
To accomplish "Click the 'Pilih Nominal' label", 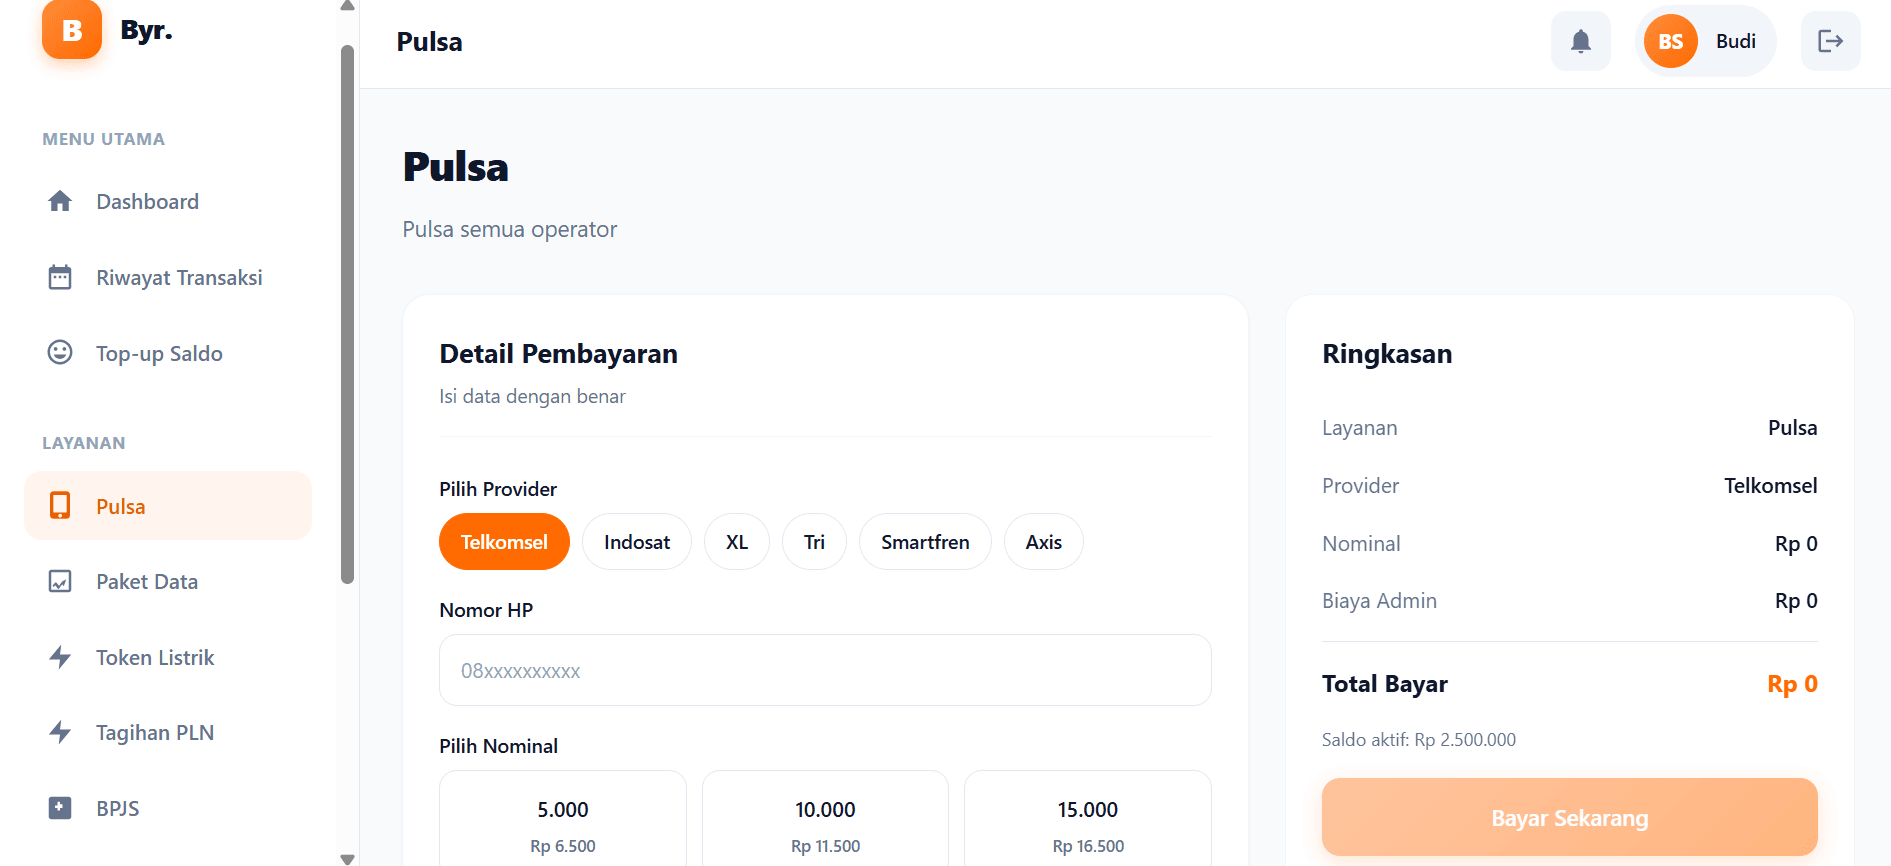I will [498, 746].
